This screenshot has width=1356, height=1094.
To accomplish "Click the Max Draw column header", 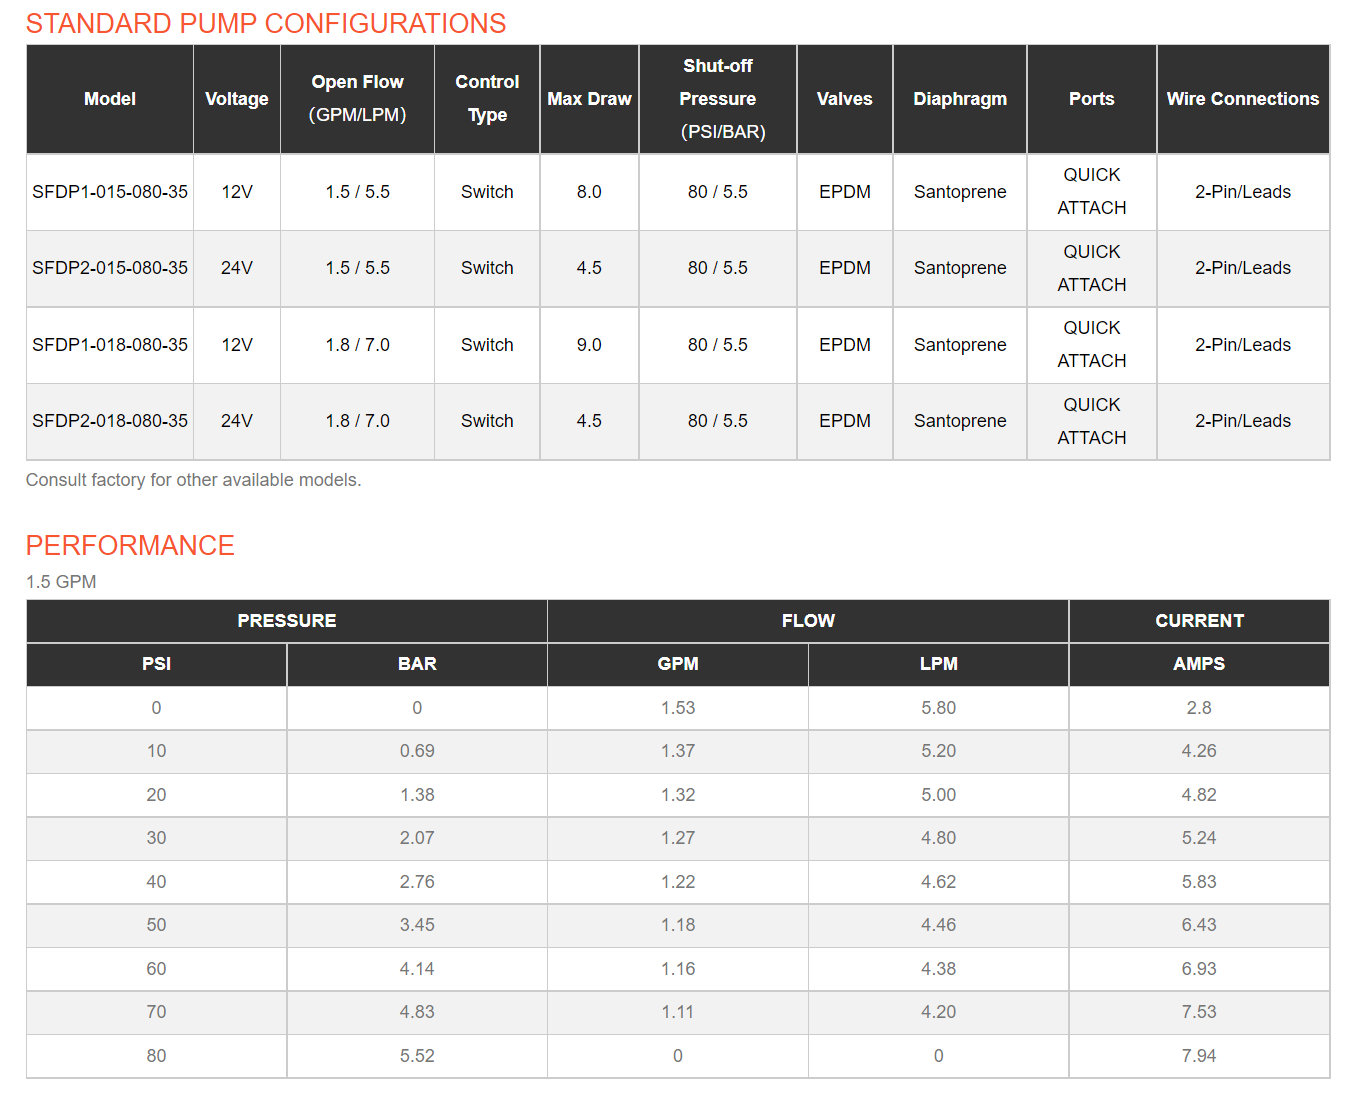I will click(589, 99).
